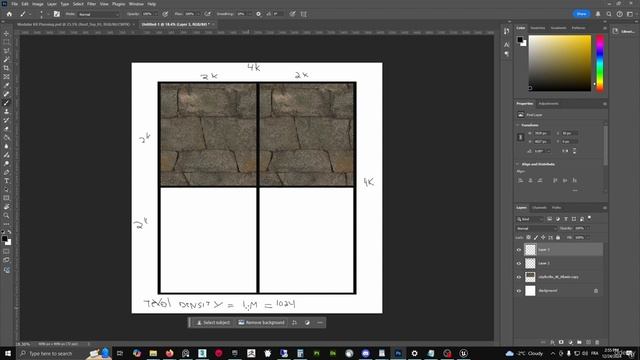The image size is (640, 360).
Task: Click the hue slider in Color panel
Action: tap(600, 63)
